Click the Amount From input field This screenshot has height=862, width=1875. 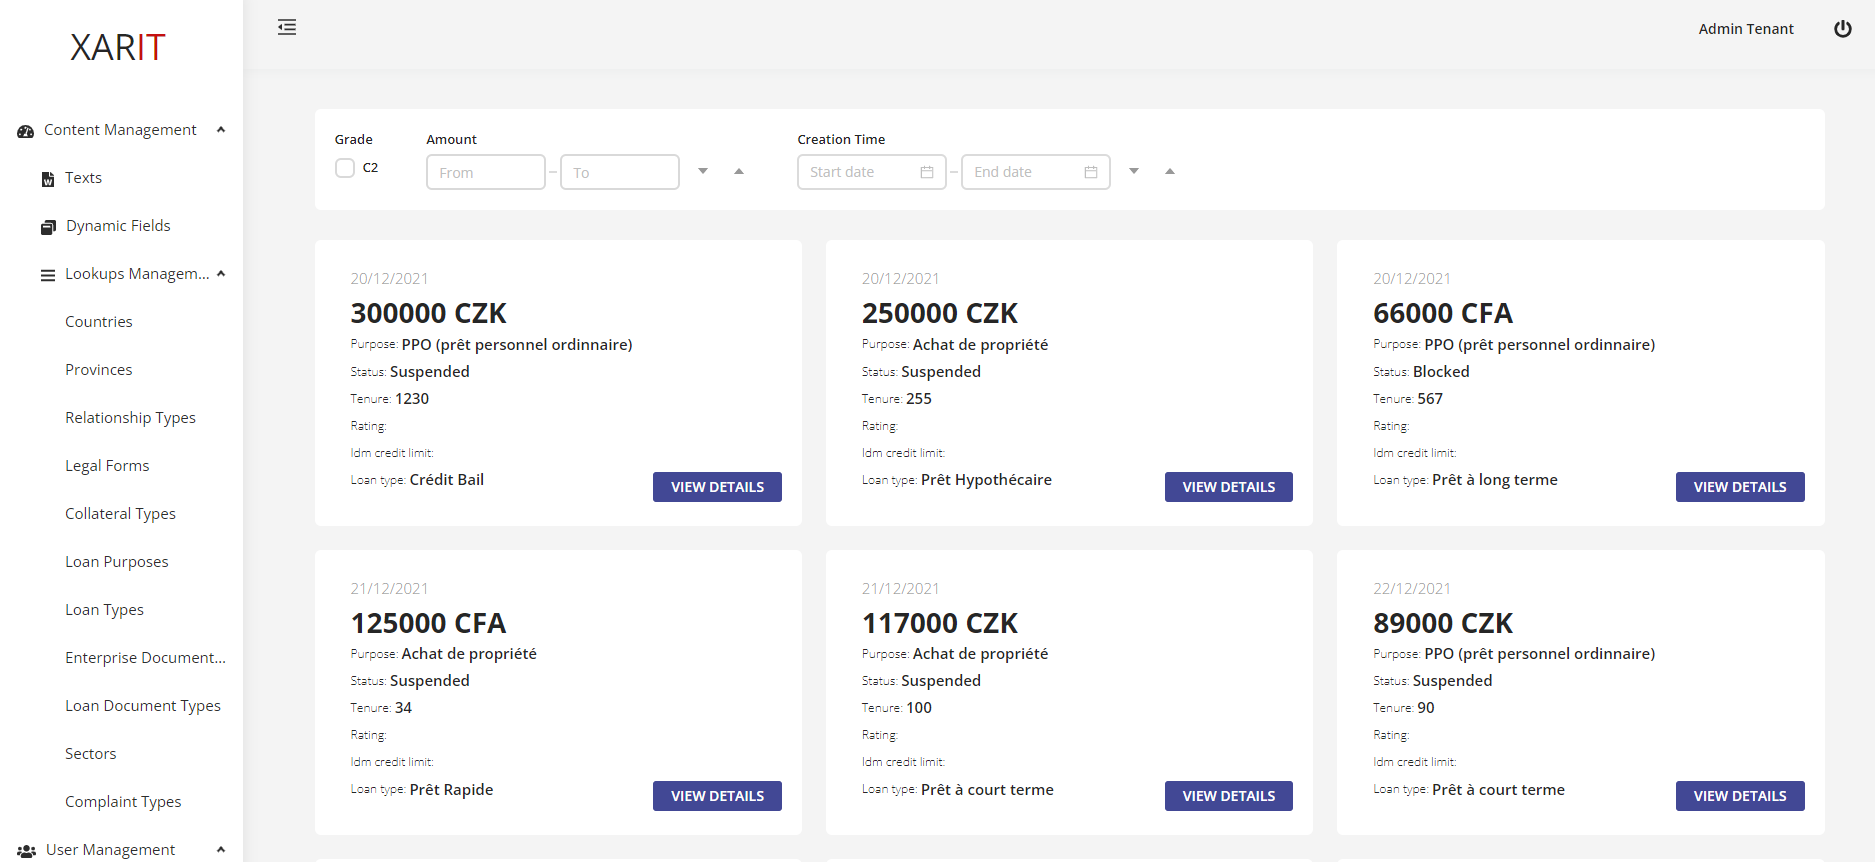[x=485, y=172]
